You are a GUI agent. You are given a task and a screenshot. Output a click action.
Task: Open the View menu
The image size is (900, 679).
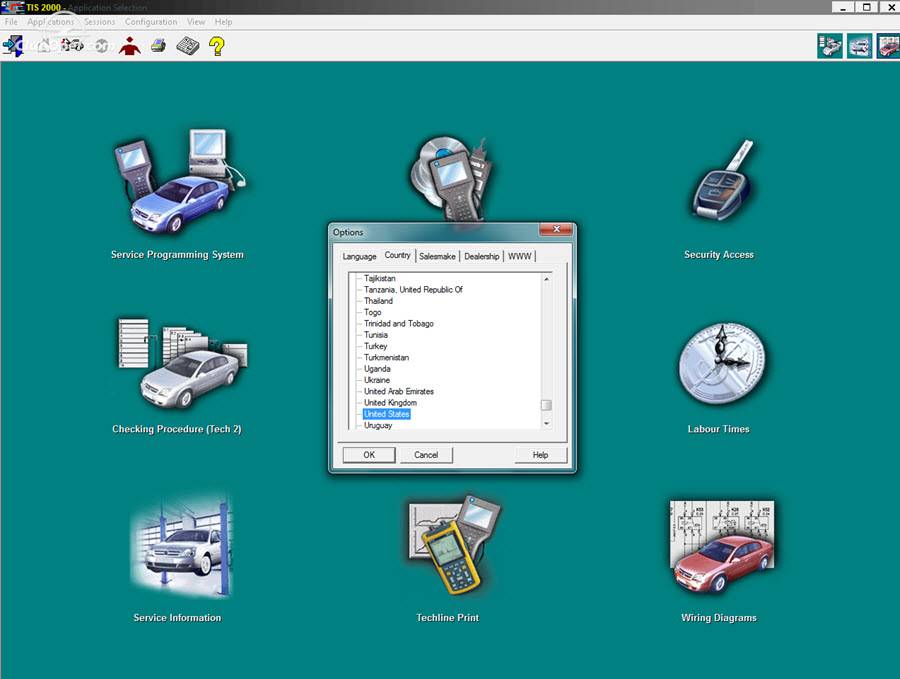[196, 22]
